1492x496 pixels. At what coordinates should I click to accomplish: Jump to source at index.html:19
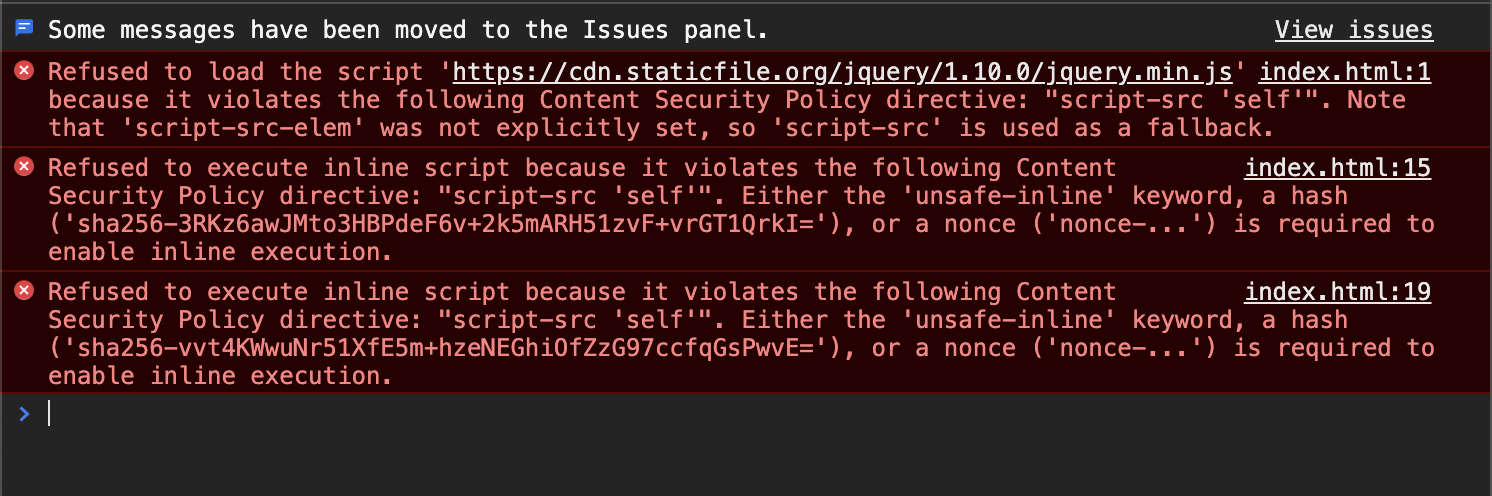coord(1337,292)
